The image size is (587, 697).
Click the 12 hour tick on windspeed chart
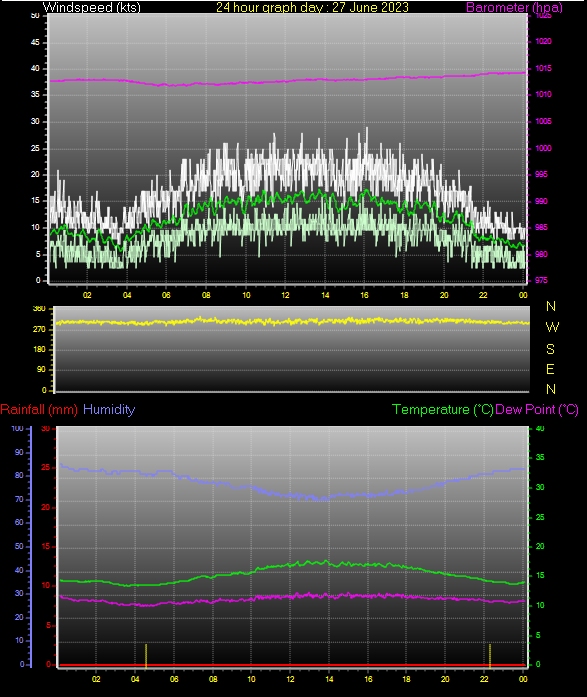click(x=285, y=295)
